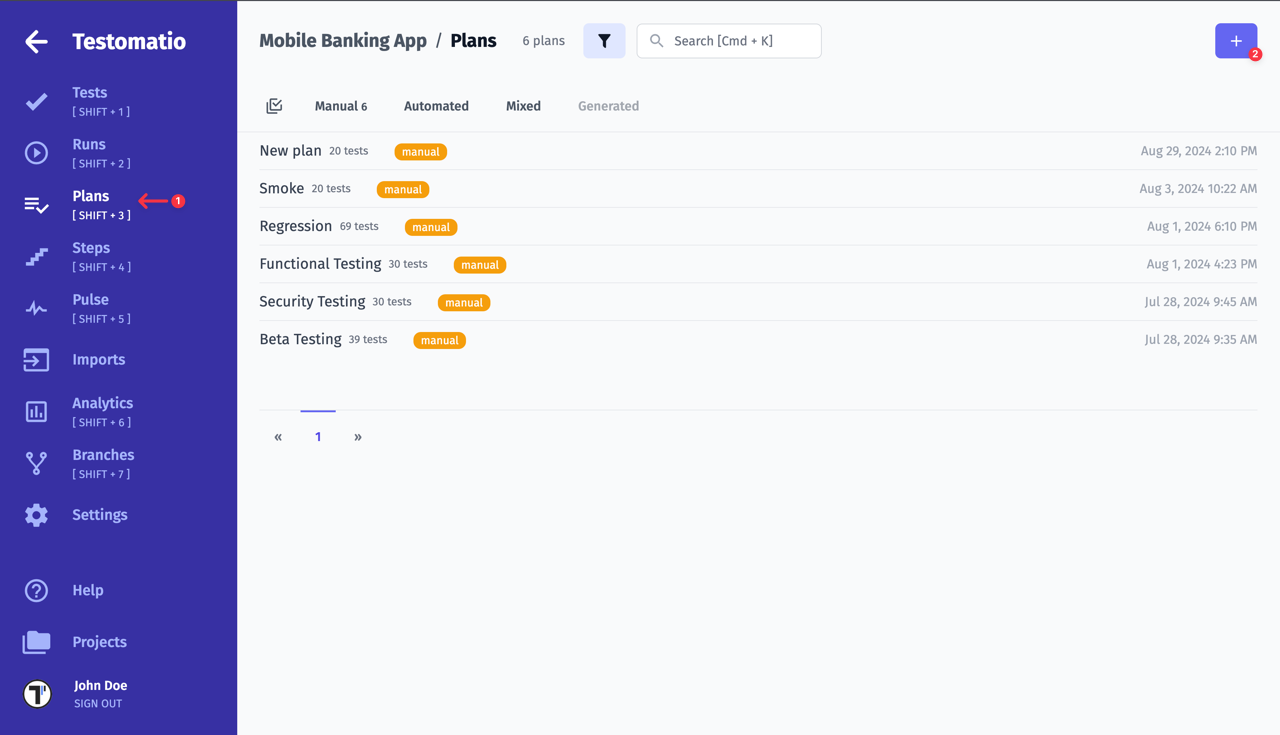Open the Branches view
This screenshot has height=735, width=1280.
coord(102,454)
